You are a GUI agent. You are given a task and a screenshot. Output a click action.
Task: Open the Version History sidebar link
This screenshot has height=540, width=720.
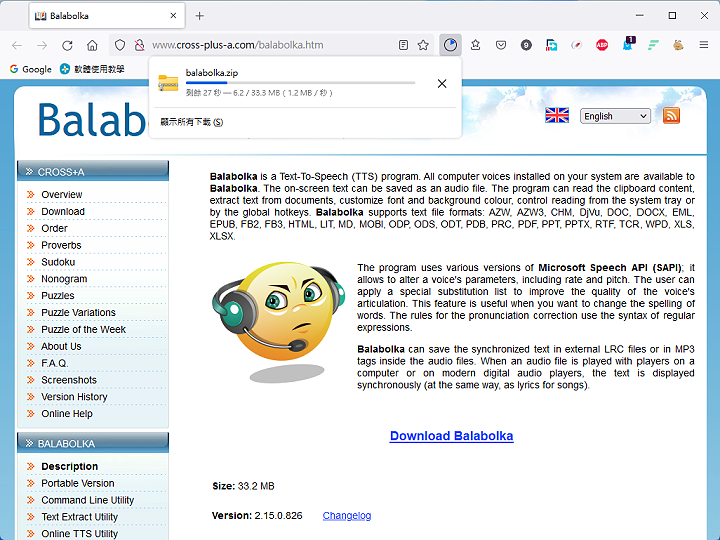(x=74, y=397)
